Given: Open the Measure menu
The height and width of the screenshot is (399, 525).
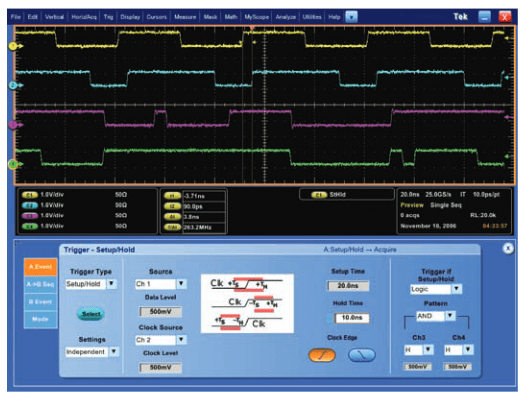Looking at the screenshot, I should point(185,17).
